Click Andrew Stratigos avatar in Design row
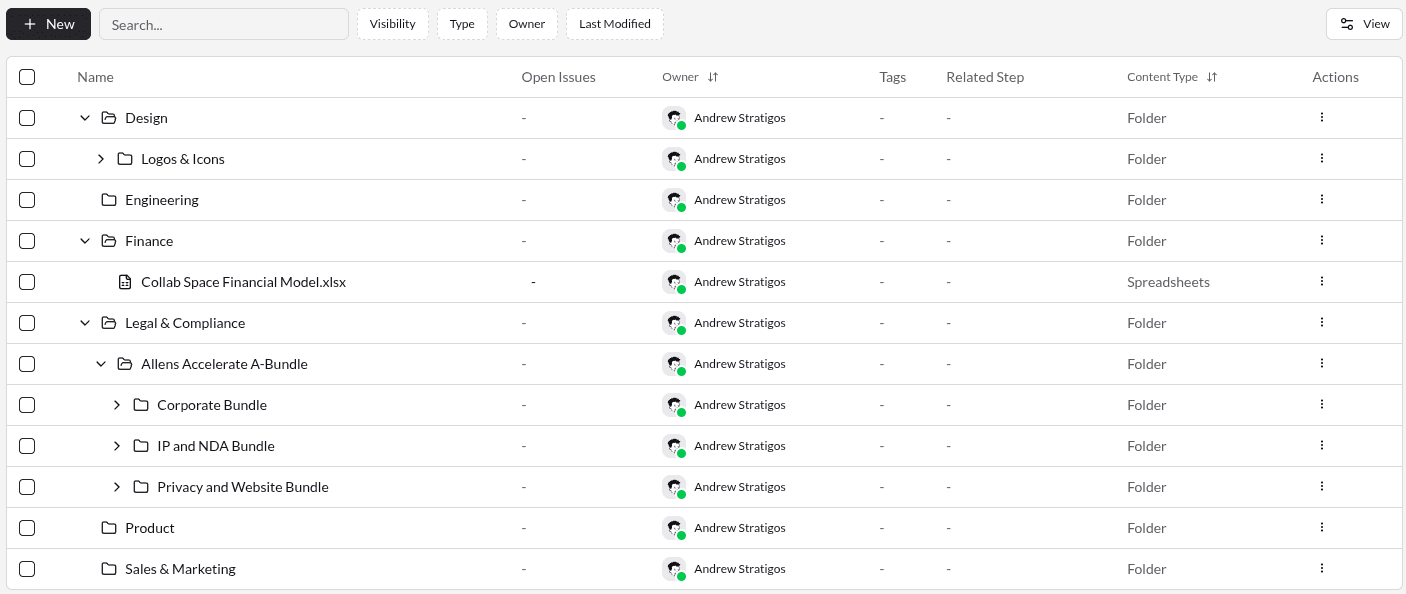The image size is (1406, 594). click(674, 118)
